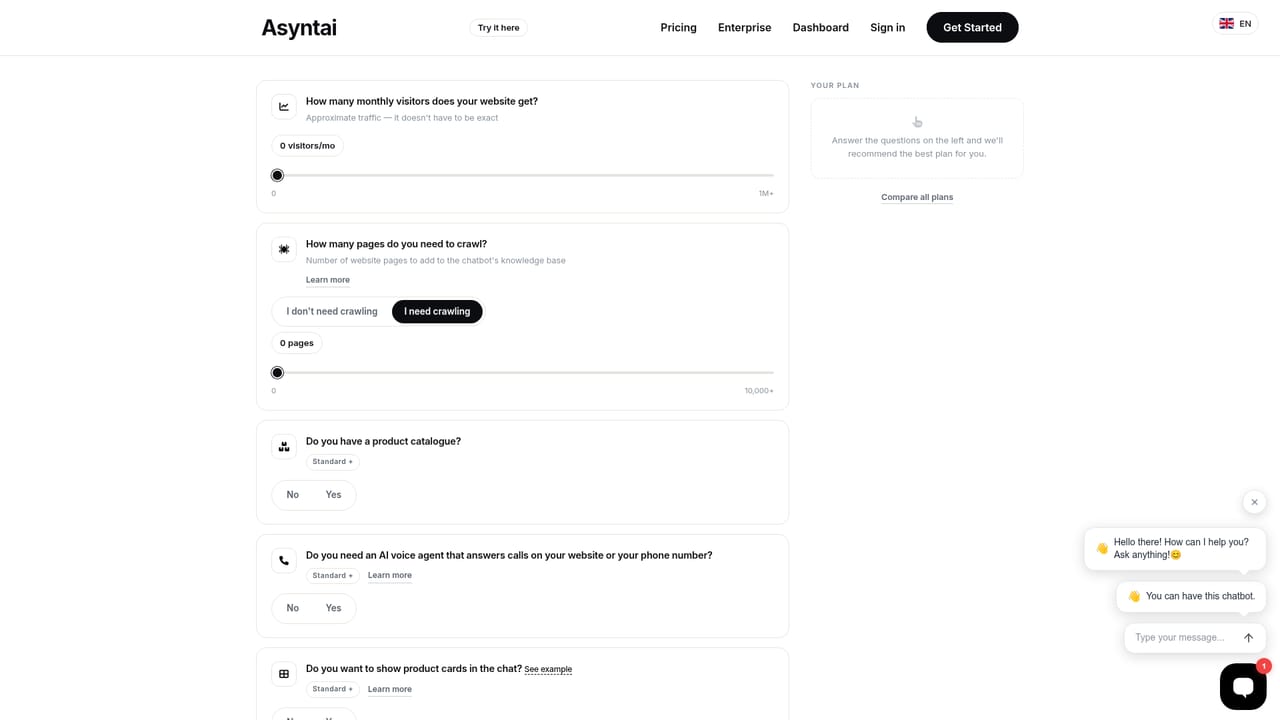Screen dimensions: 1280x720
Task: Click the pages to crawl slider handle
Action: tap(277, 373)
